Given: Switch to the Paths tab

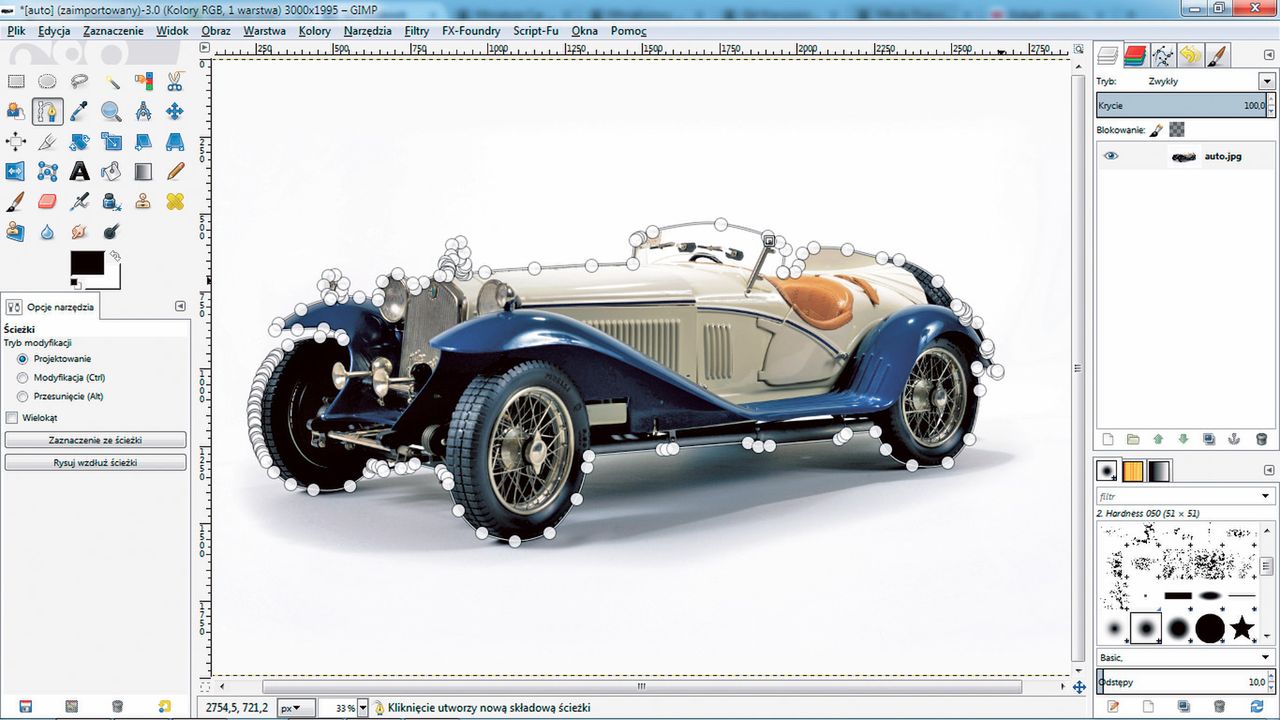Looking at the screenshot, I should click(1162, 55).
